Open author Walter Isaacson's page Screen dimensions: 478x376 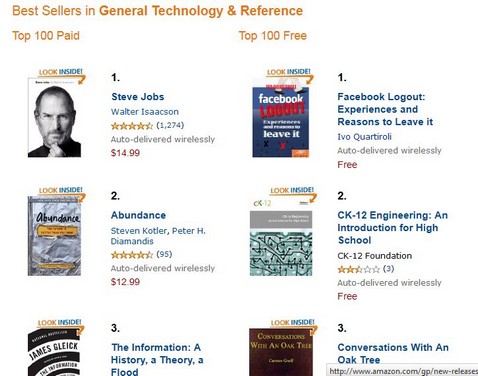[145, 112]
